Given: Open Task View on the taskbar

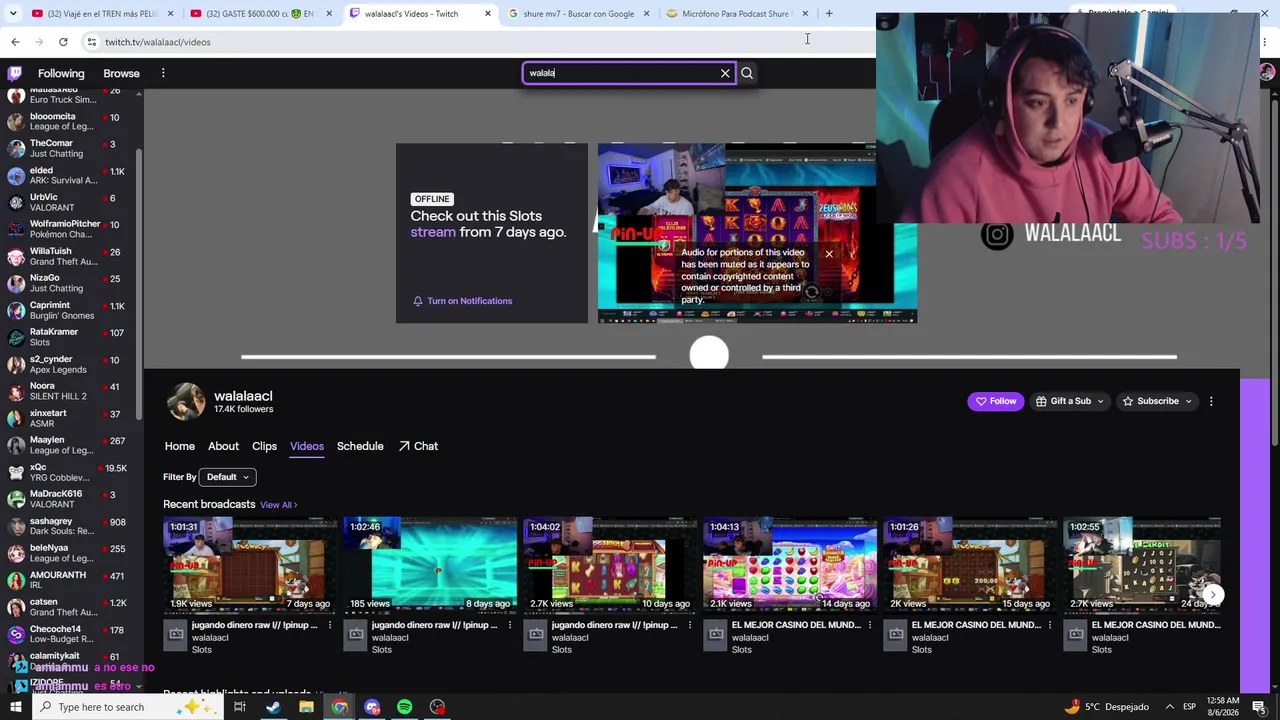Looking at the screenshot, I should click(240, 707).
